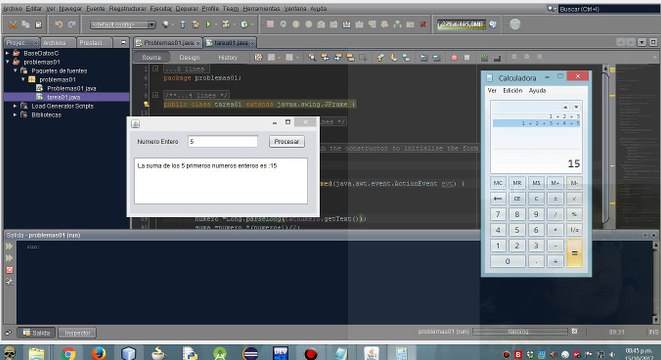Expand the Bibliotecas node
Screen dimensions: 661x360
[15, 115]
